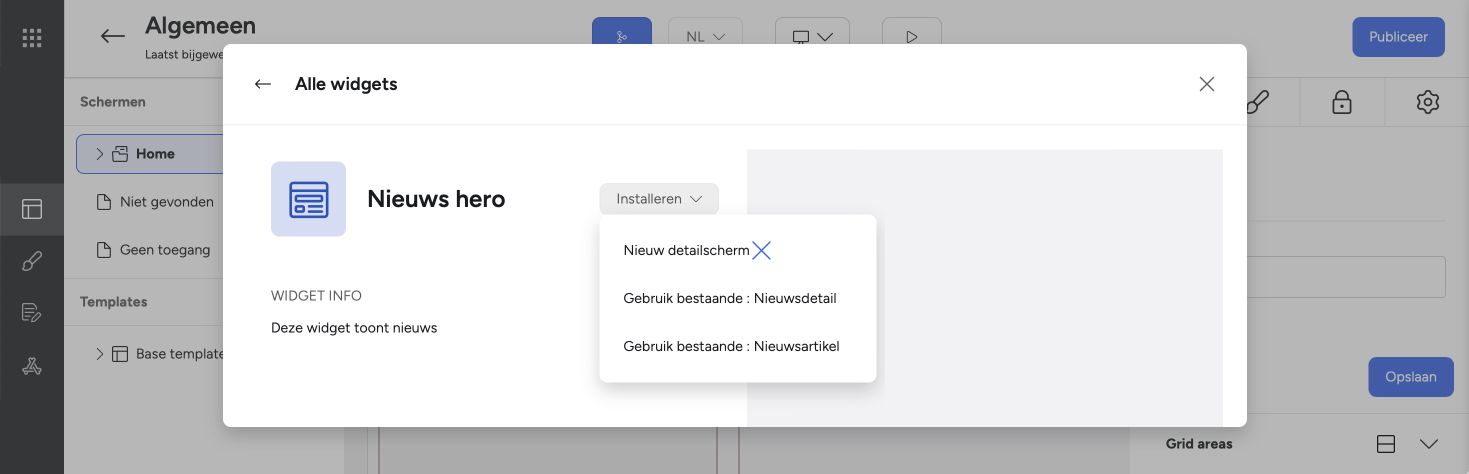The width and height of the screenshot is (1469, 474).
Task: Click the Nieuws hero widget icon
Action: click(x=308, y=199)
